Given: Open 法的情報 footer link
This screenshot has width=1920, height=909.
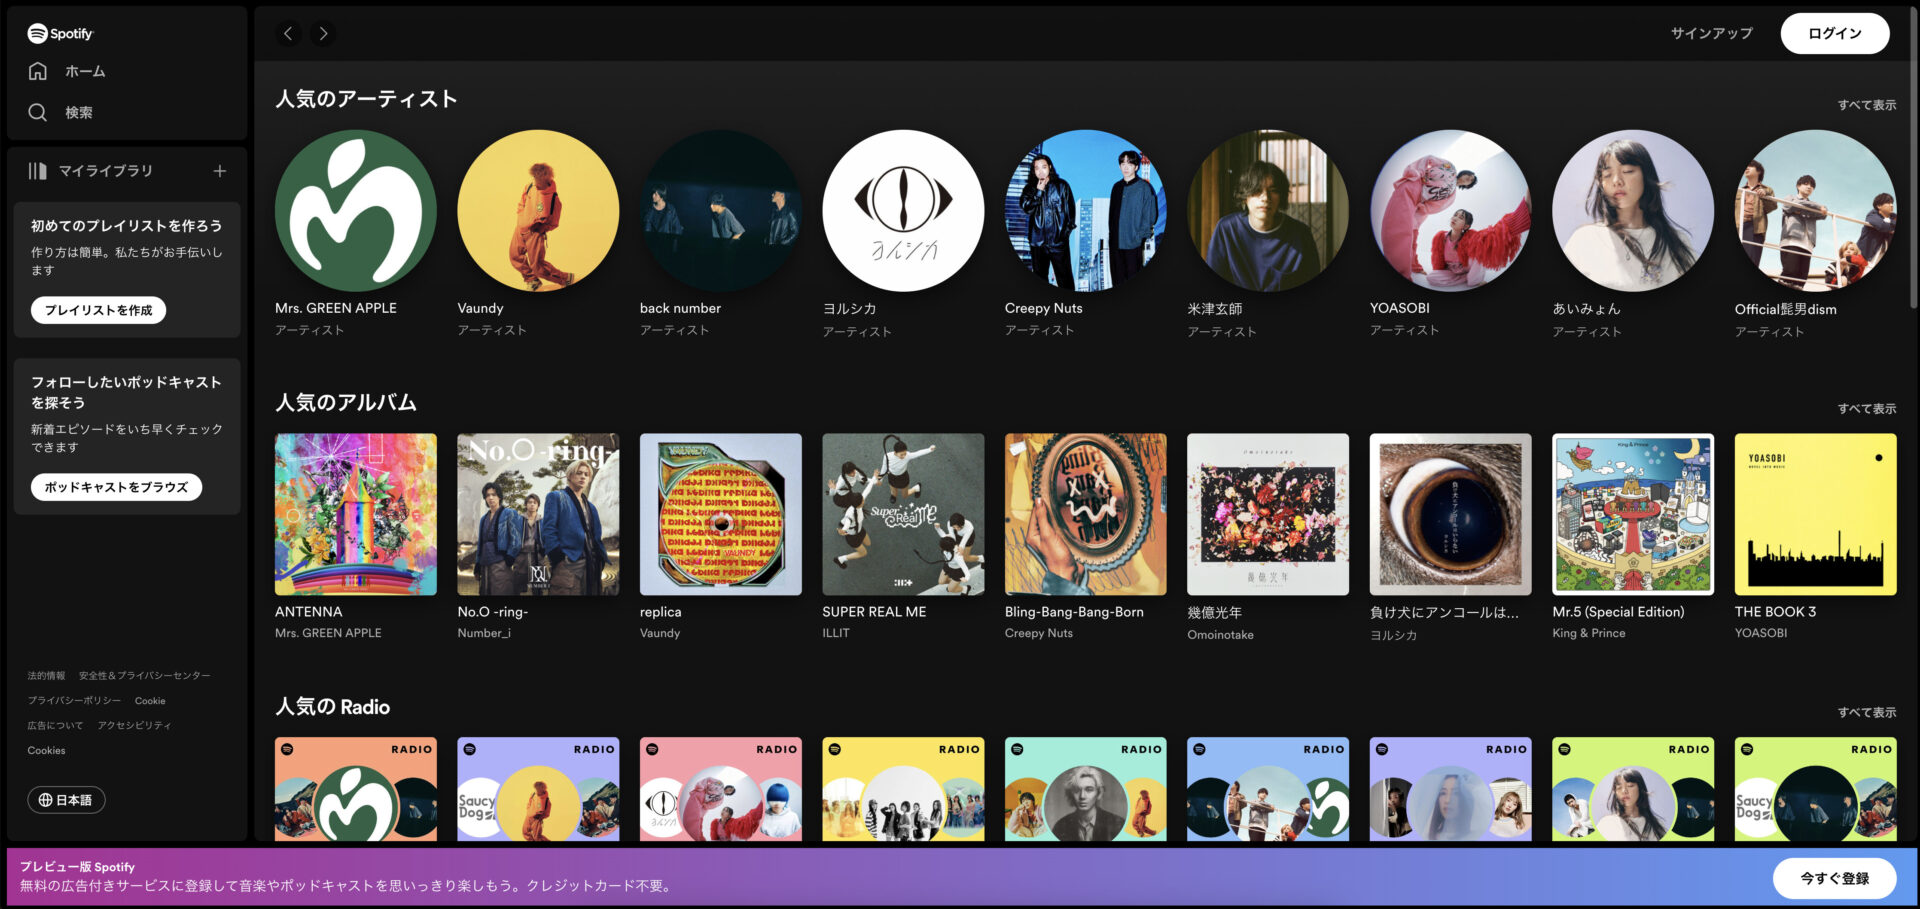Looking at the screenshot, I should [x=46, y=676].
